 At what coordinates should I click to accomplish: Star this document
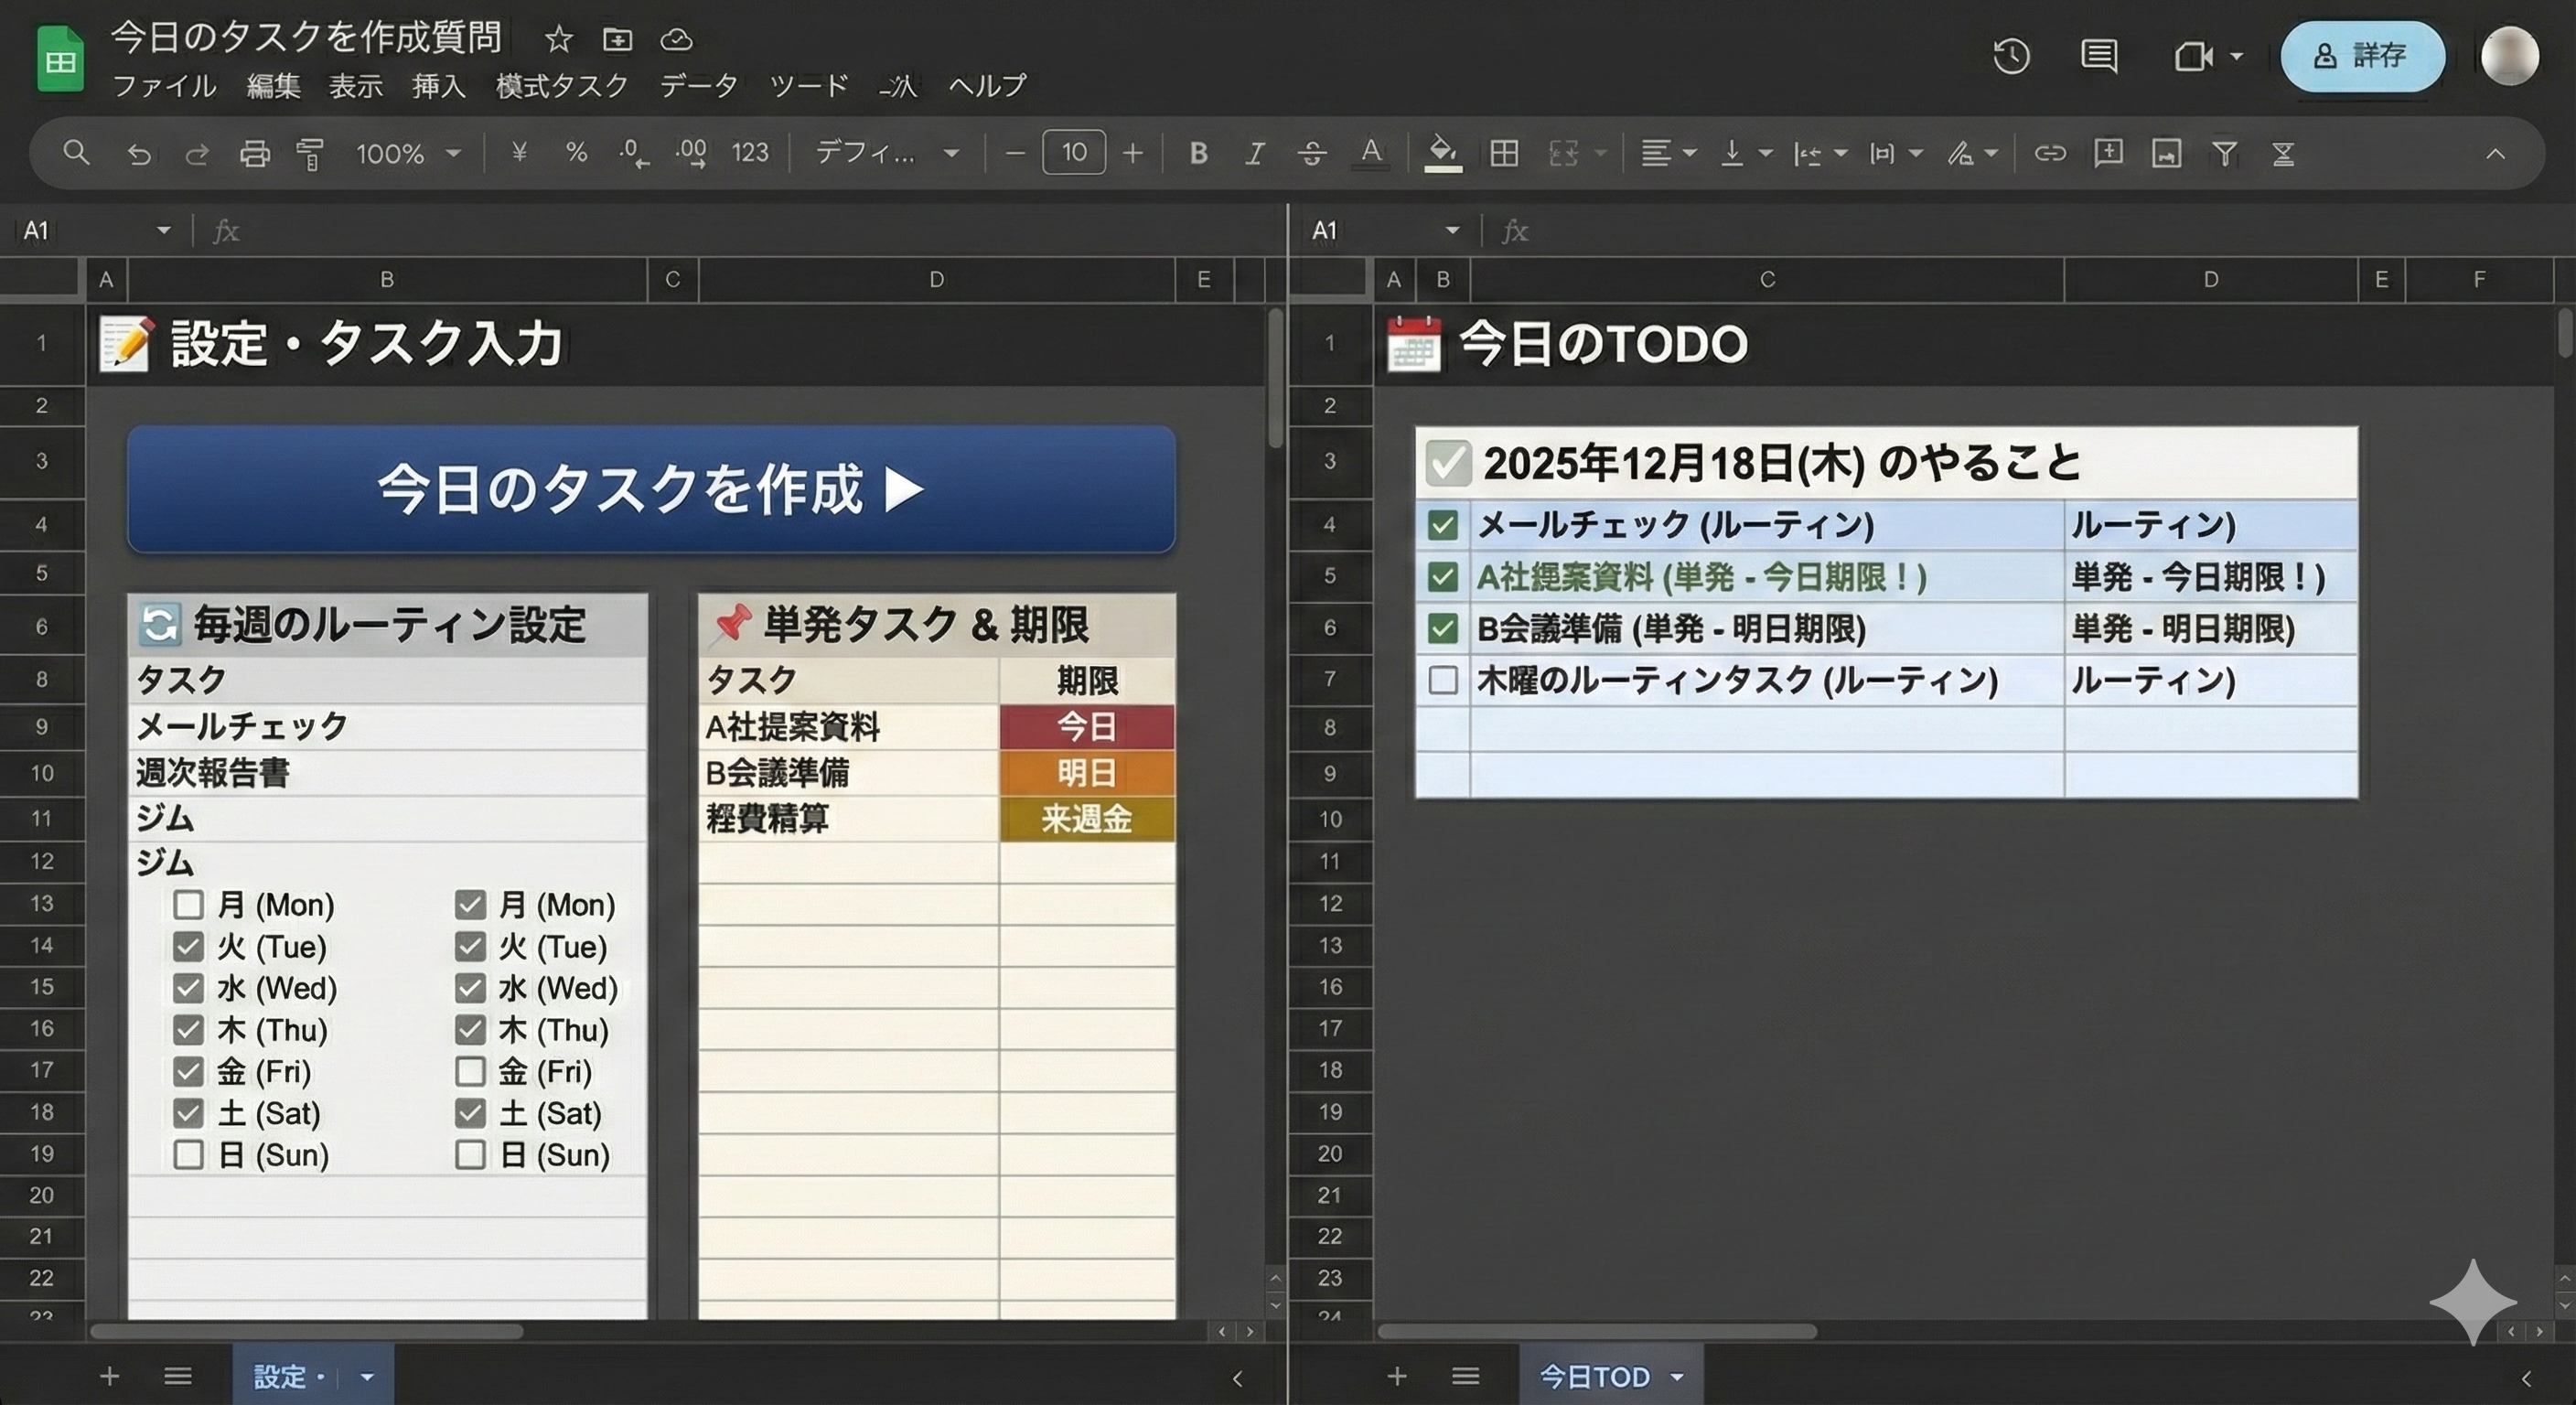pyautogui.click(x=558, y=40)
